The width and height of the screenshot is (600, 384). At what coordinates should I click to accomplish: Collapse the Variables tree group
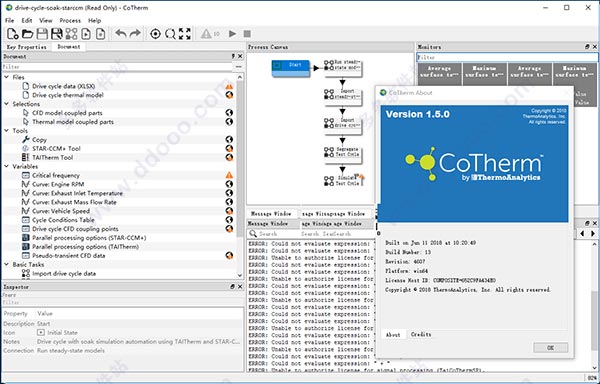(7, 166)
